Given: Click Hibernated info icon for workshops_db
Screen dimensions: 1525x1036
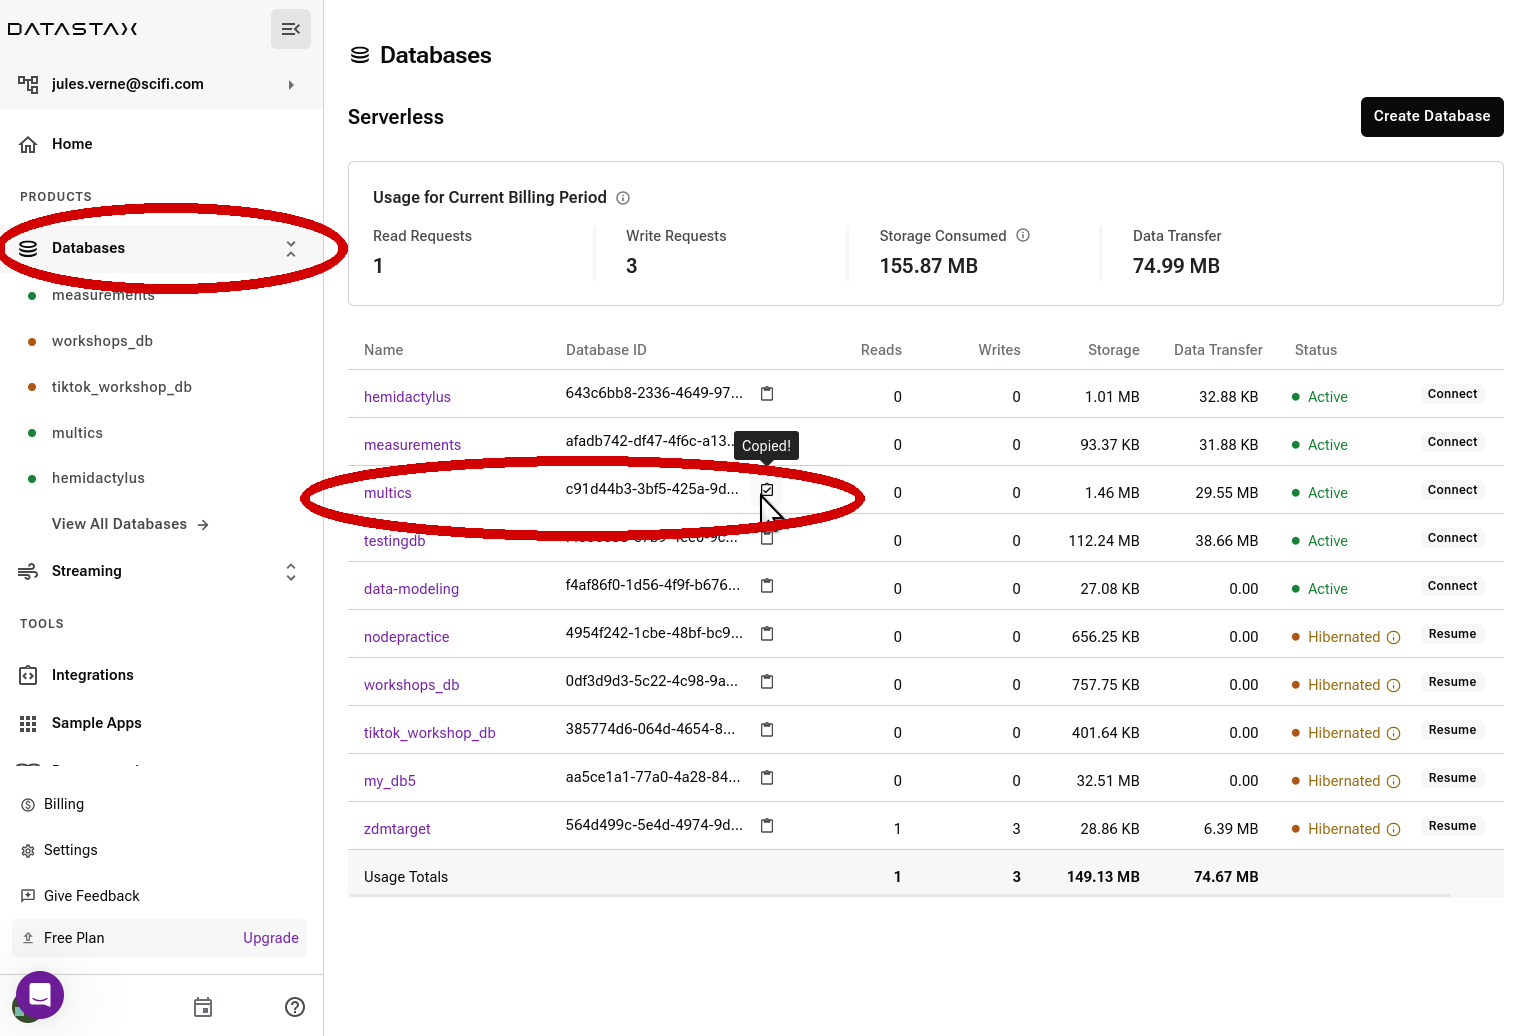Looking at the screenshot, I should (1394, 685).
